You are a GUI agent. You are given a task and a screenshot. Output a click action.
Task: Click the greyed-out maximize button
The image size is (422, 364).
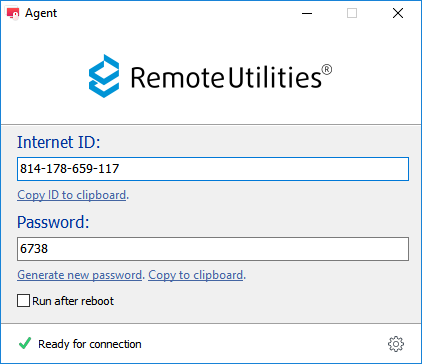tap(352, 13)
